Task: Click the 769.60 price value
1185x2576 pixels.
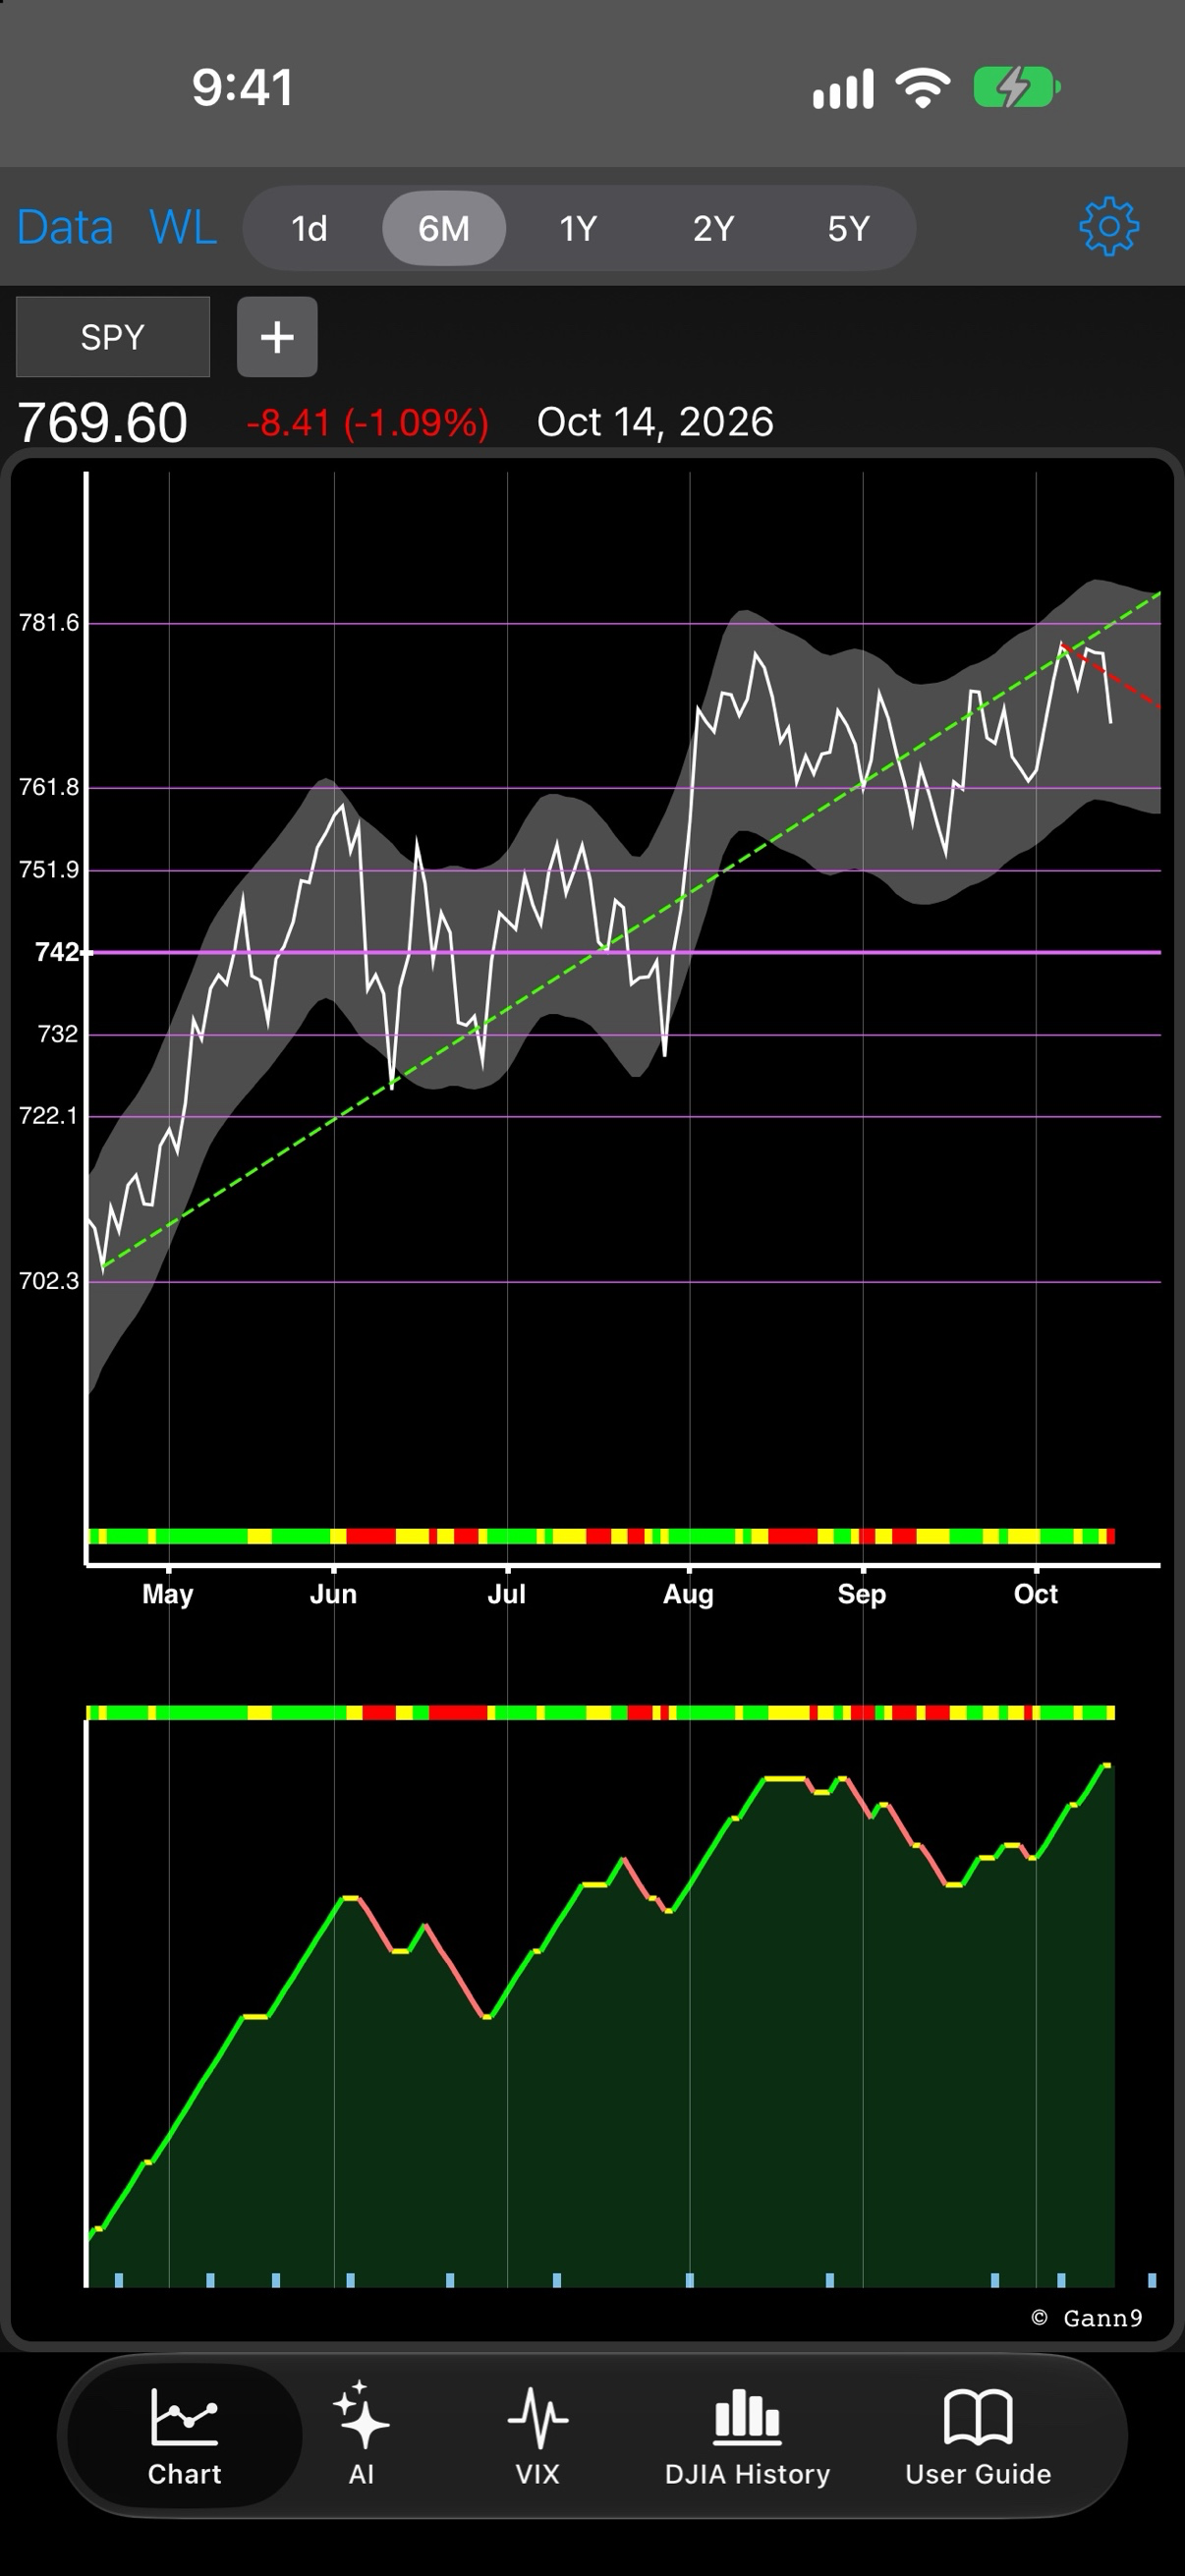Action: tap(102, 422)
